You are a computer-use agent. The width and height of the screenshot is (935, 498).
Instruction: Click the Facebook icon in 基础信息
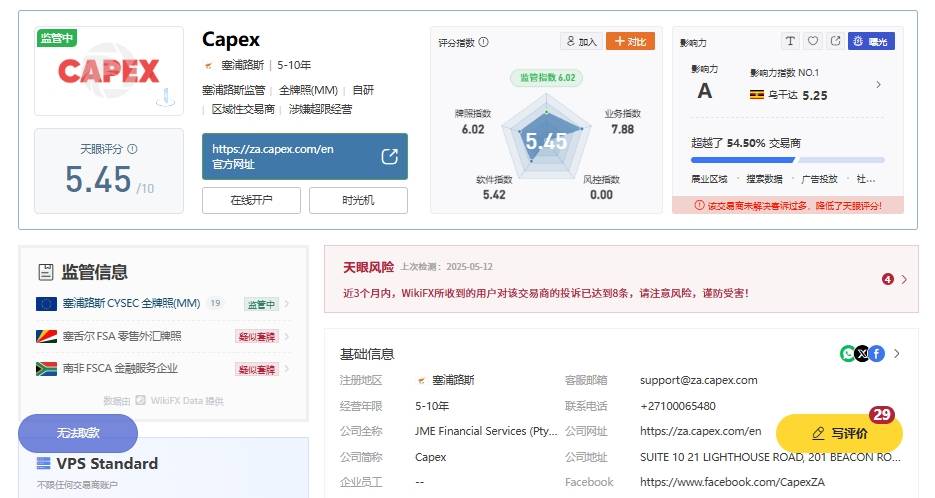[877, 354]
